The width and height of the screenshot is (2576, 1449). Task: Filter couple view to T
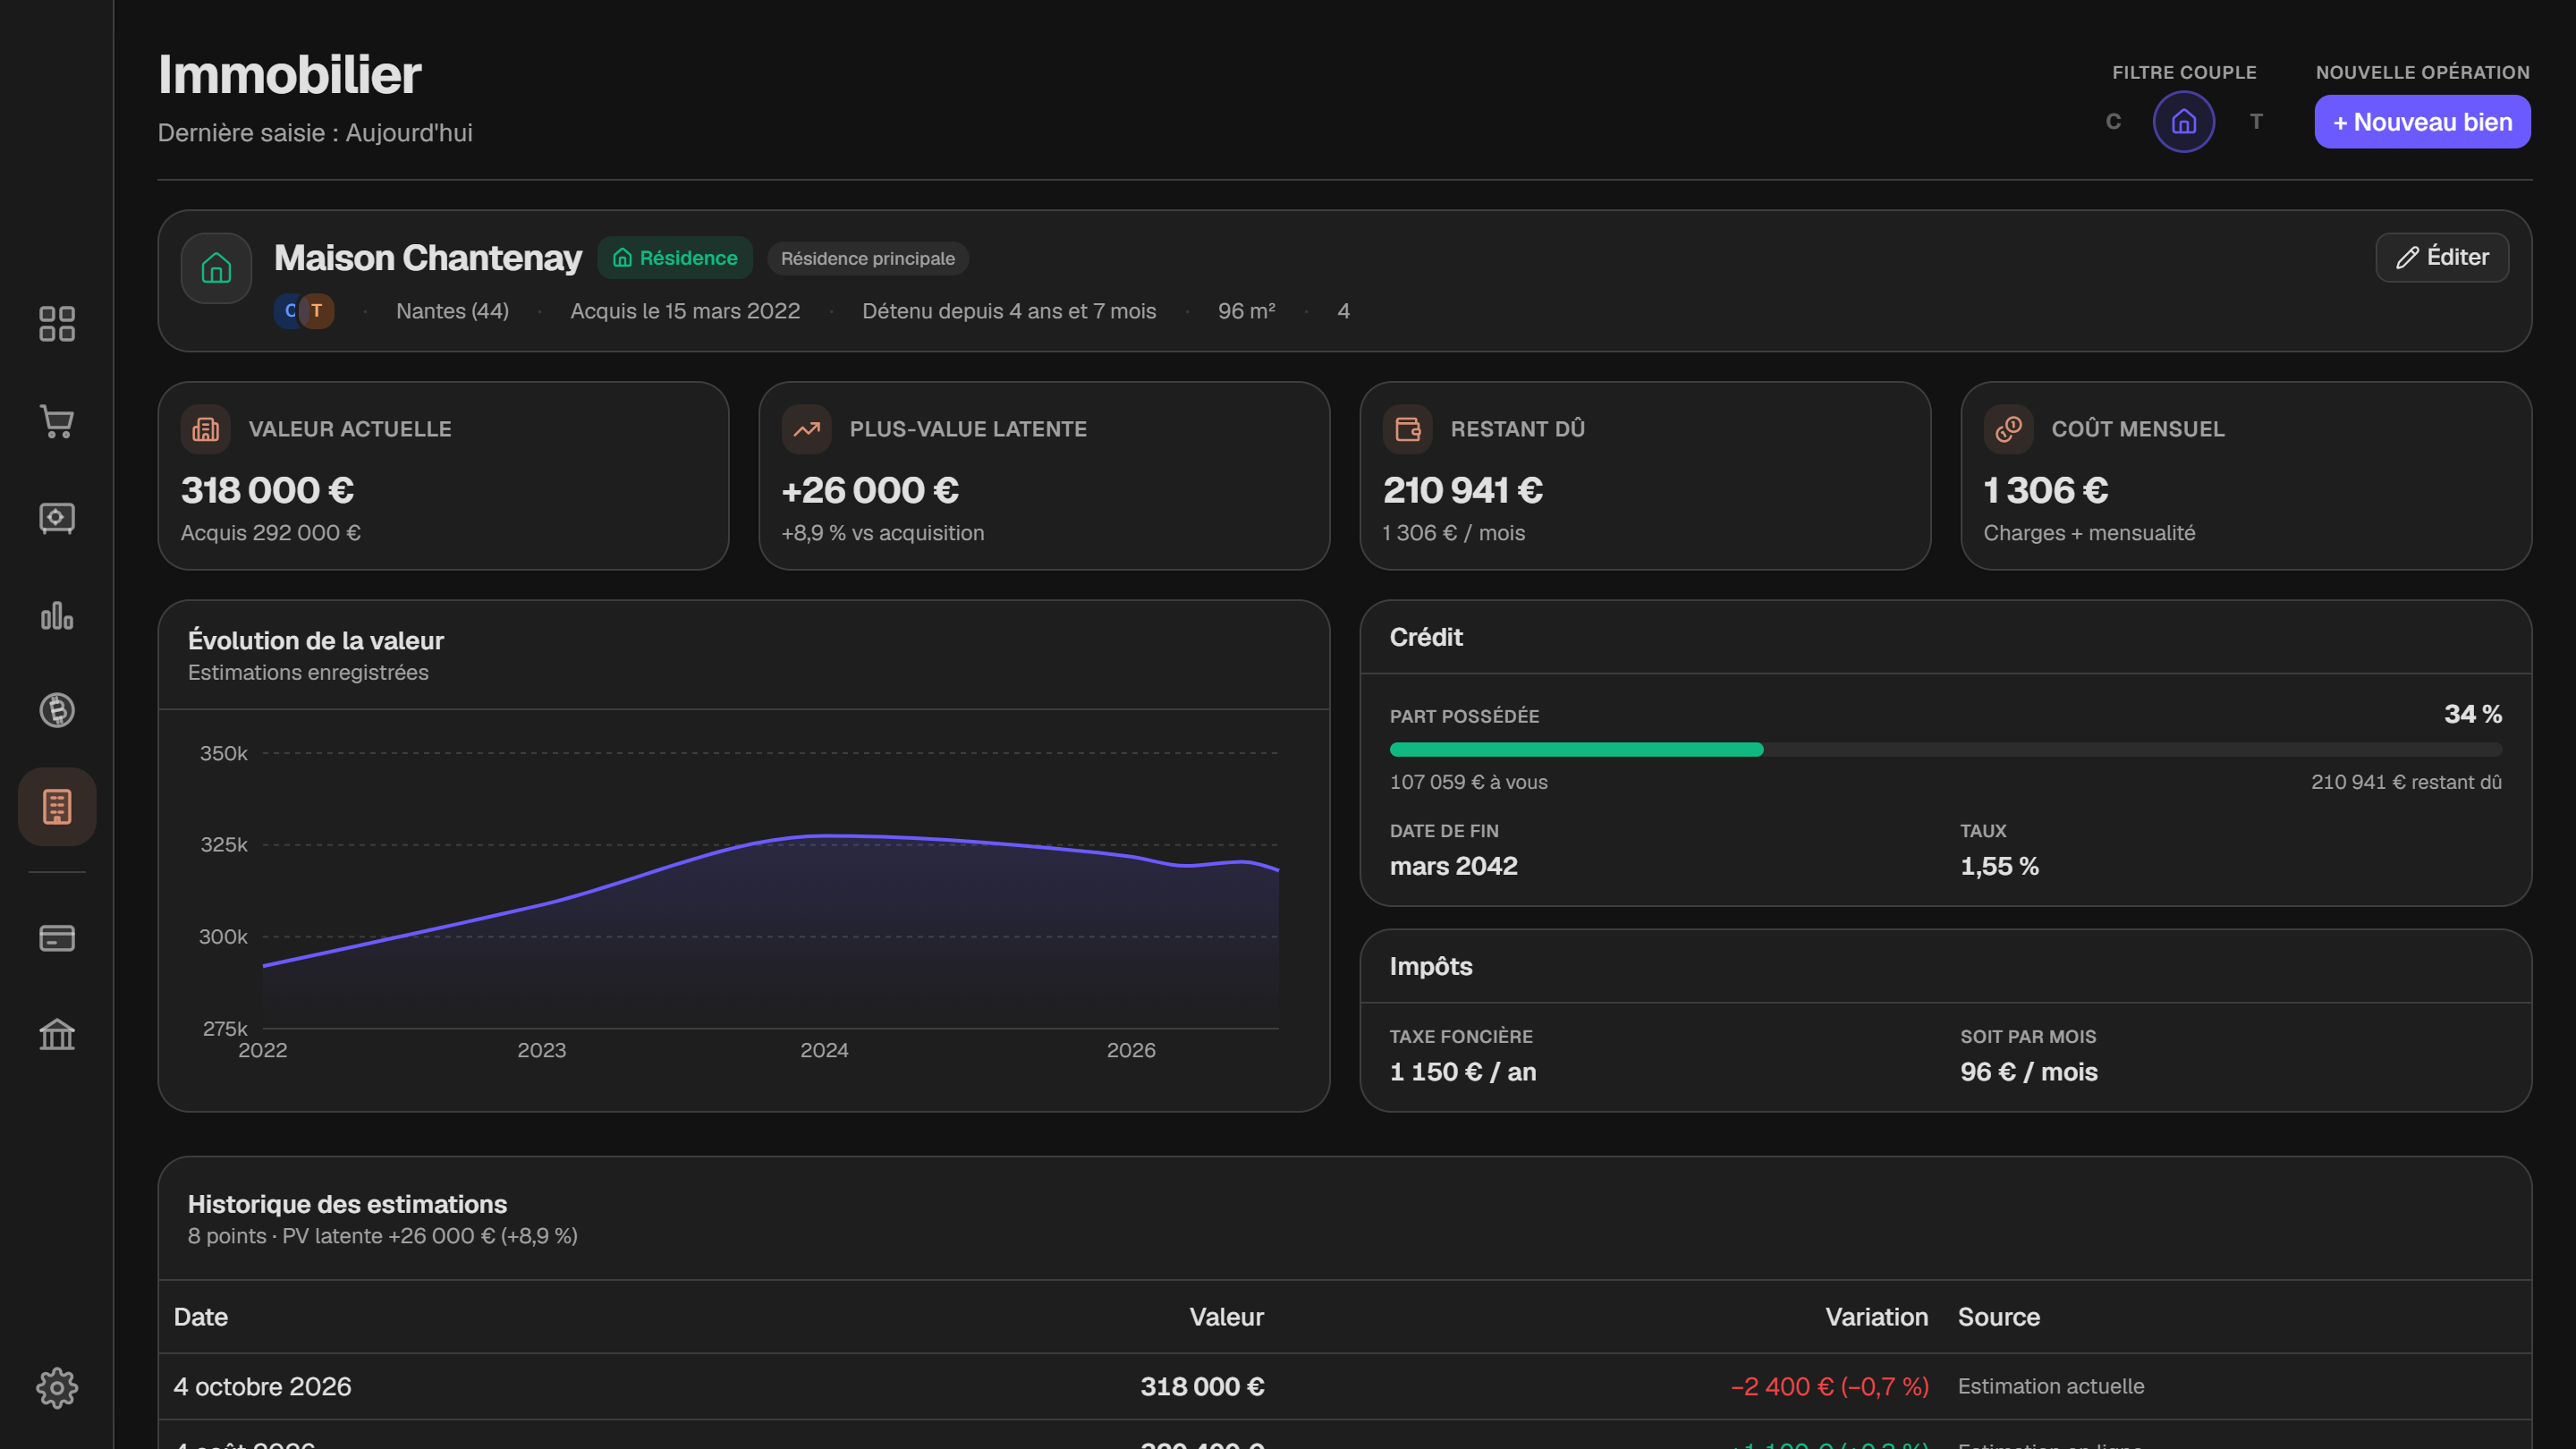pos(2256,122)
